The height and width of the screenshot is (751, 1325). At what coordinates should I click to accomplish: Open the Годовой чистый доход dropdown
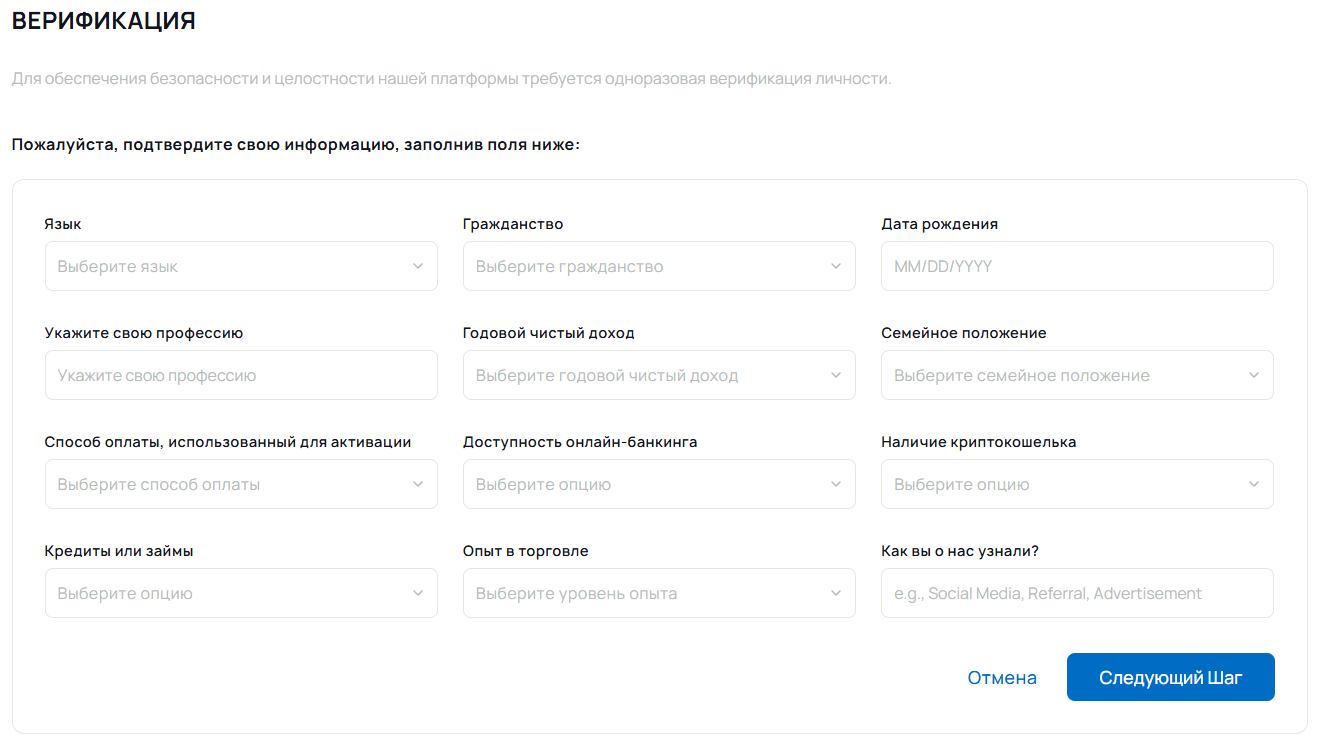coord(658,375)
